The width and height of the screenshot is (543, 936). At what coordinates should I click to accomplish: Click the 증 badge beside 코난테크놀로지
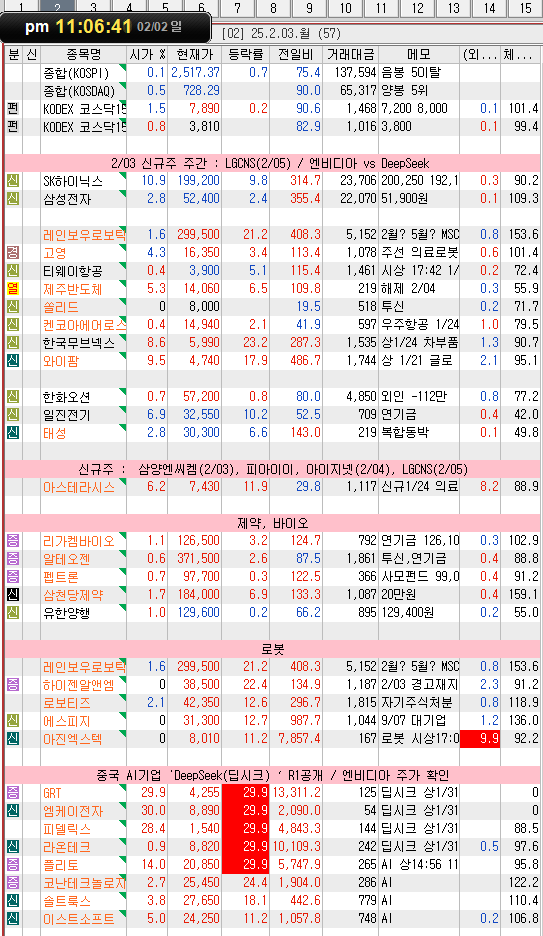tap(13, 882)
